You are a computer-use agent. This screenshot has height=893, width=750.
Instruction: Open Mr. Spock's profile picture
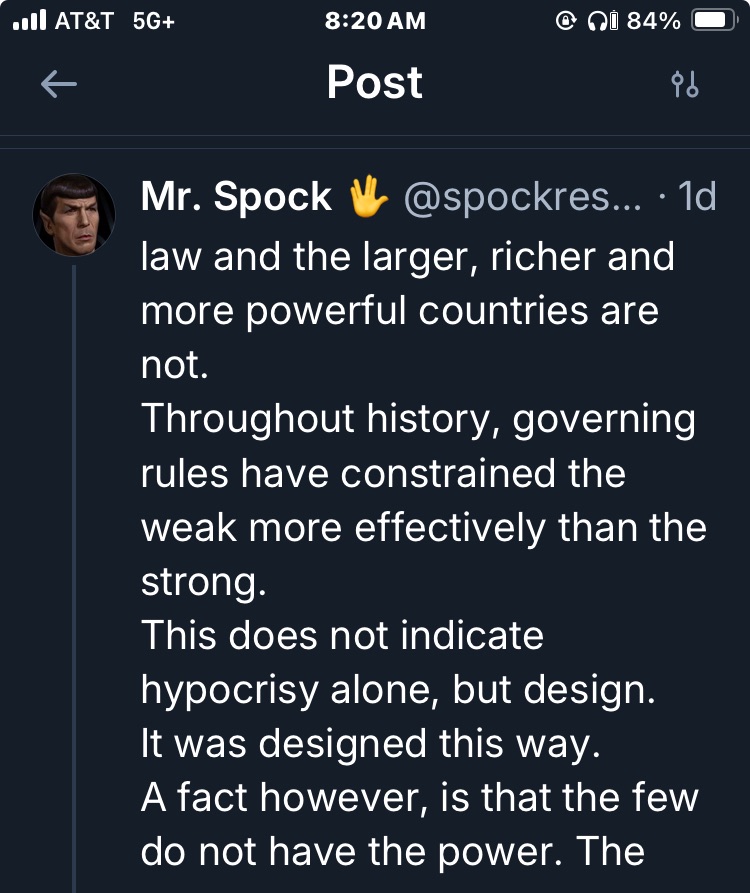click(73, 215)
